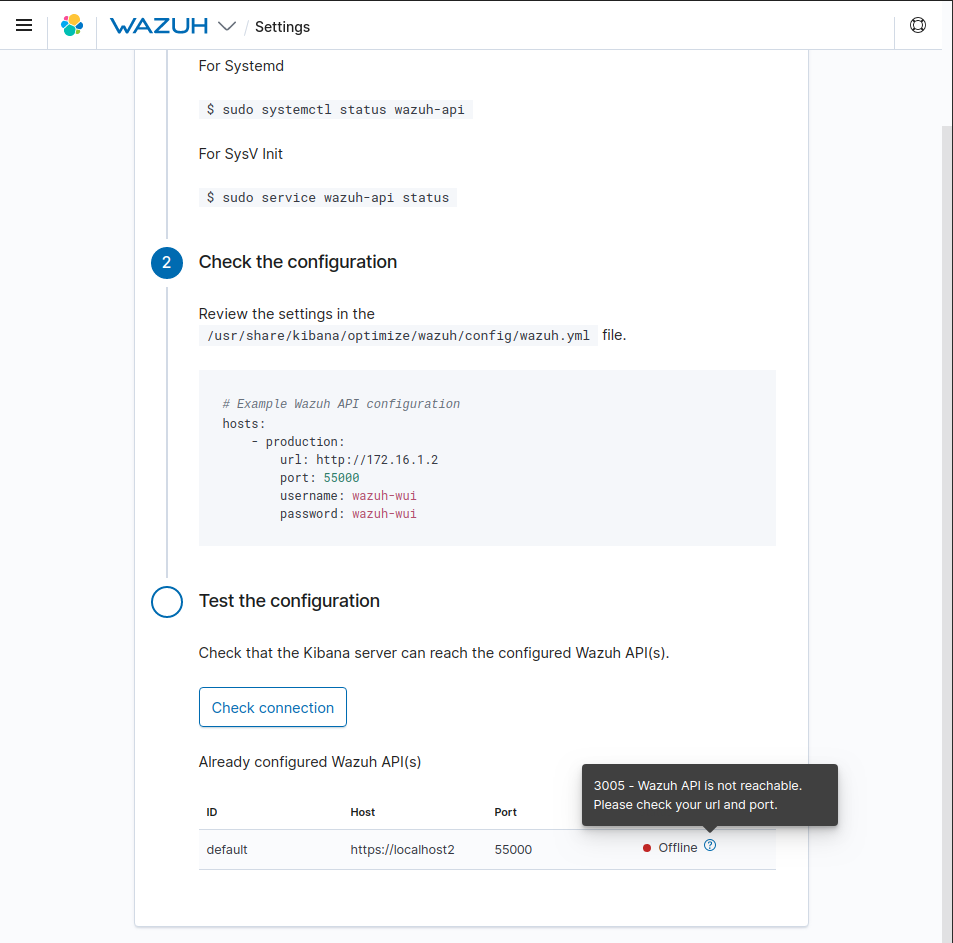Click the red Offline status dot
Image resolution: width=953 pixels, height=943 pixels.
pos(649,848)
